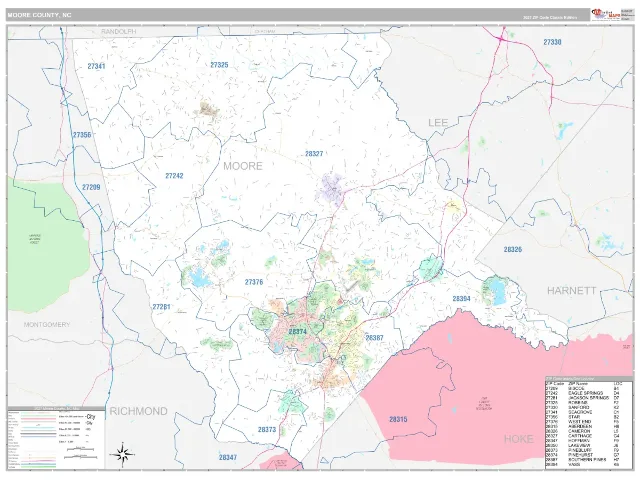
Task: Click the JACKSON SPRINGS row in ZIP index
Action: click(x=584, y=398)
